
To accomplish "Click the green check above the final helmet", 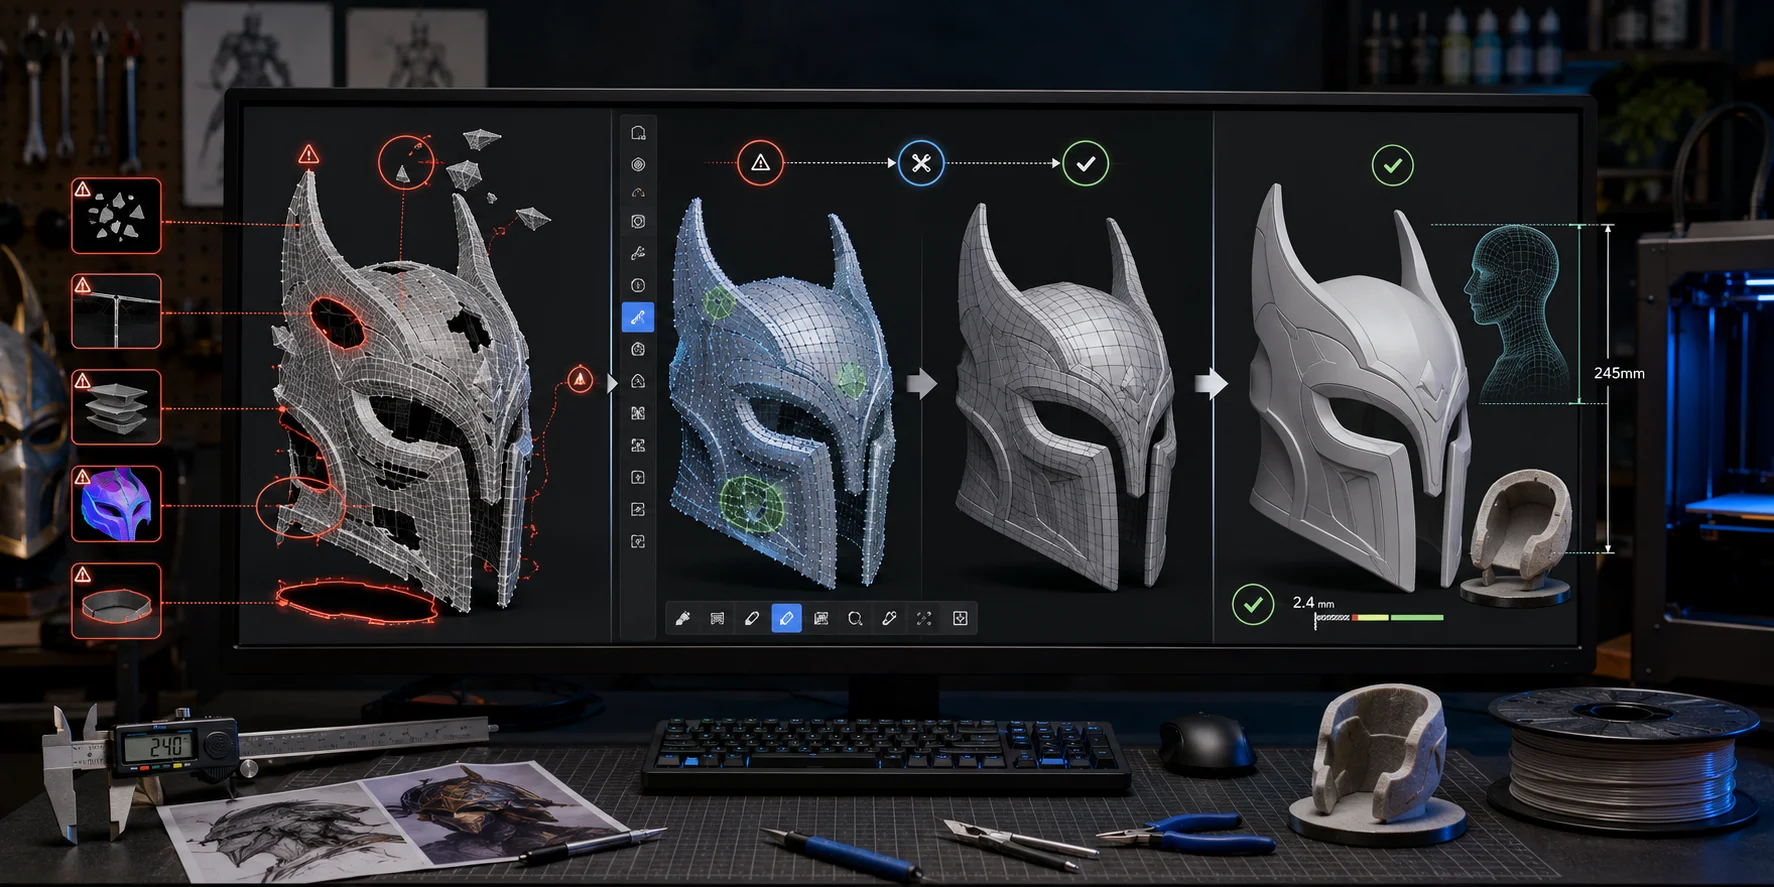I will 1392,165.
